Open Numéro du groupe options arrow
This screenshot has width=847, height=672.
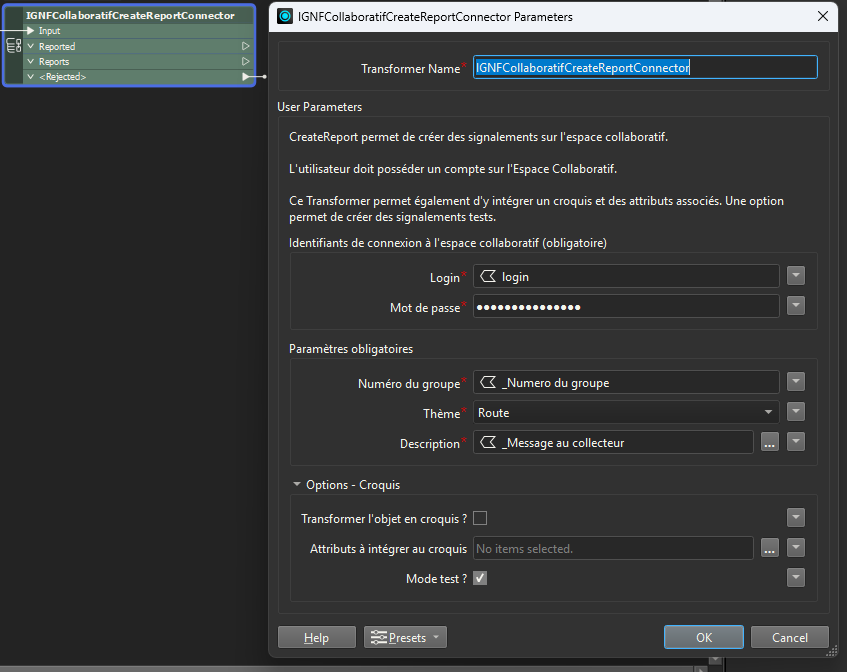[x=796, y=381]
